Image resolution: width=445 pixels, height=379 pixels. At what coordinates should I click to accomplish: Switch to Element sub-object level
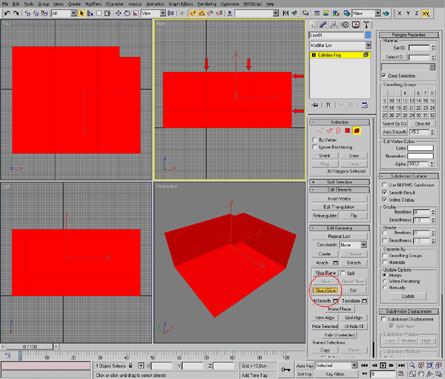(x=357, y=131)
